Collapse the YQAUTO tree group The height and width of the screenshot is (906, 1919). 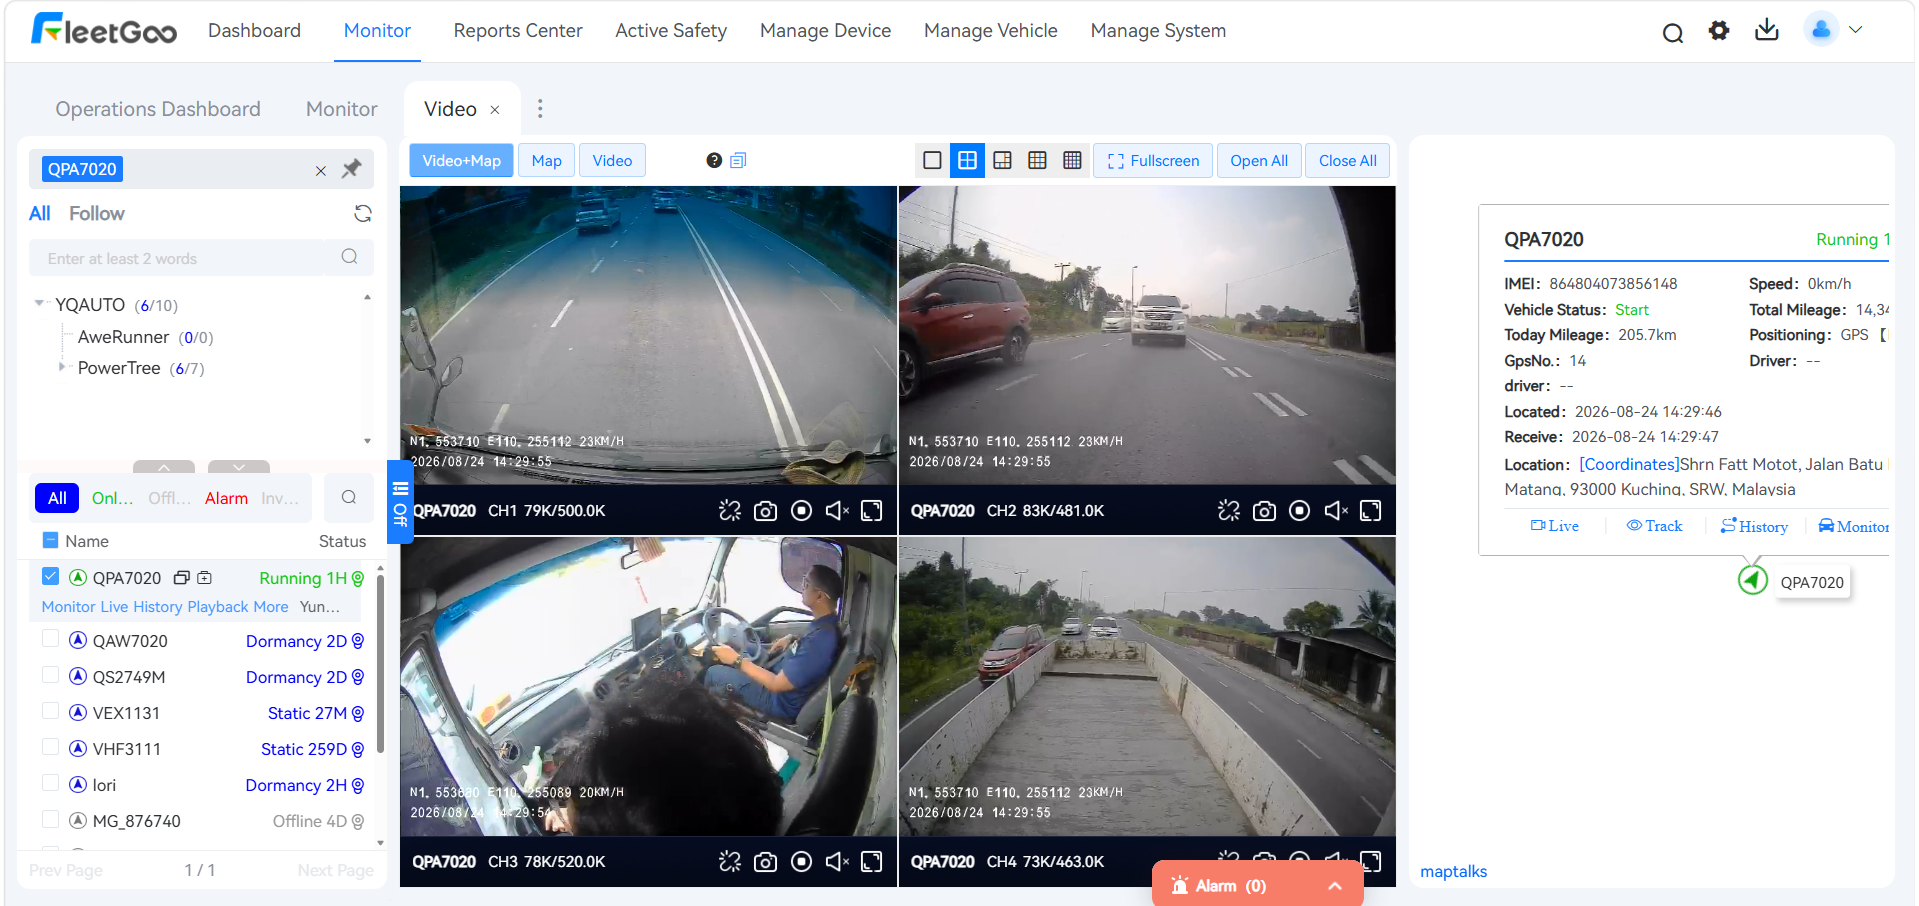point(40,303)
